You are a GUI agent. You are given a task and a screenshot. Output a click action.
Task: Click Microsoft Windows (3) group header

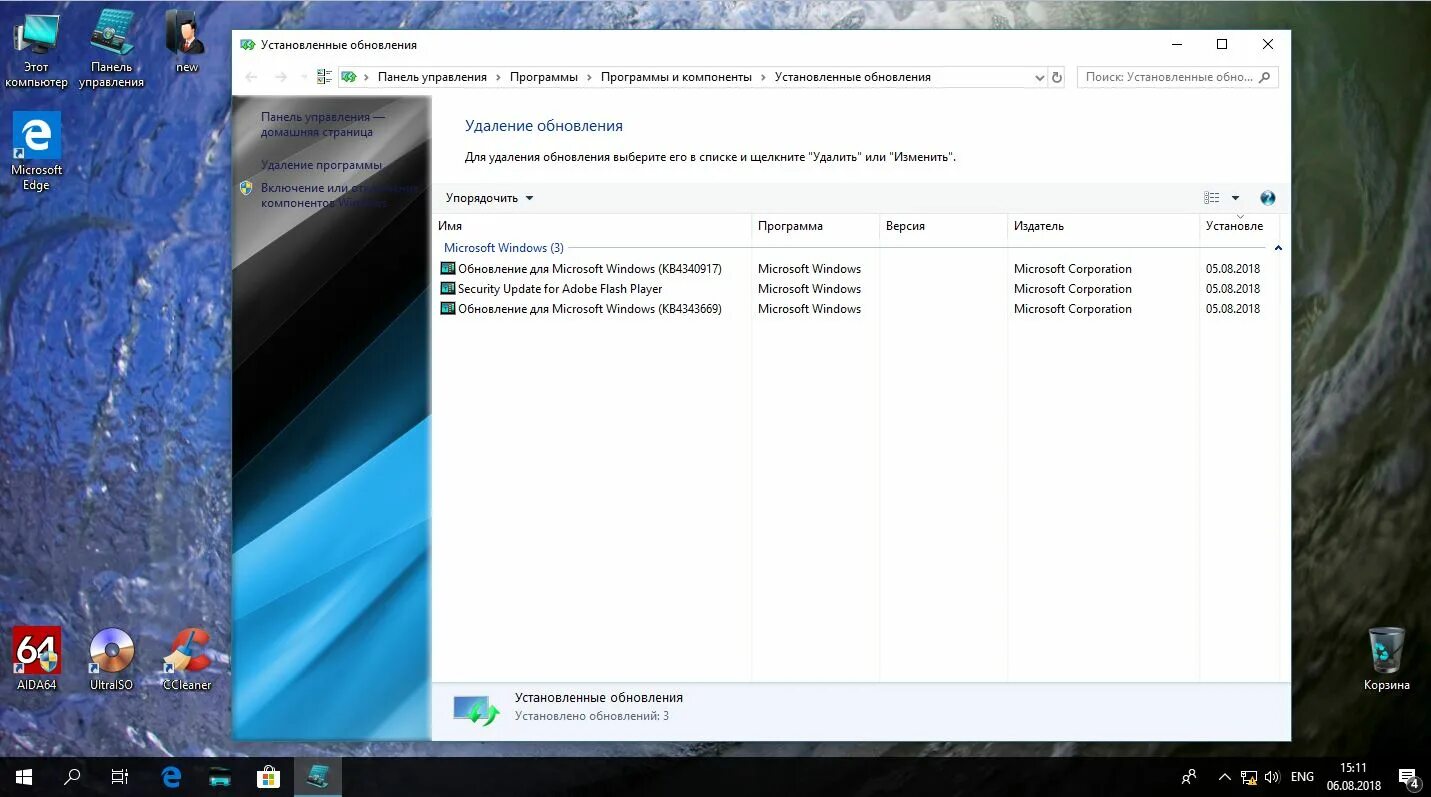504,248
